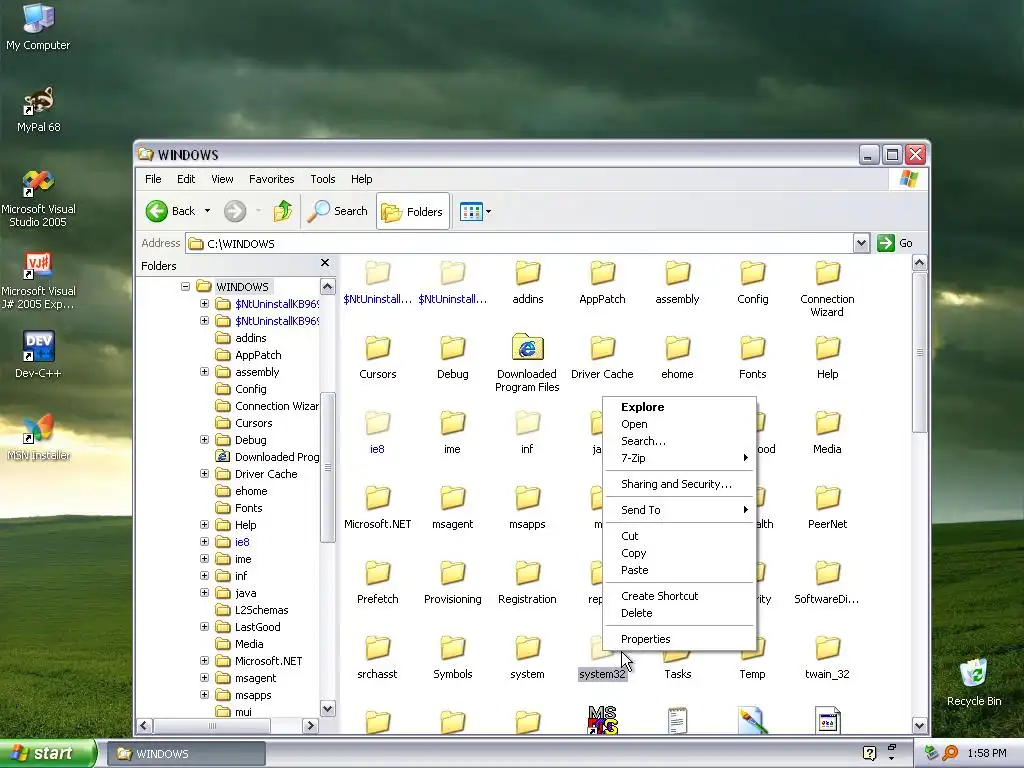Expand the Driver Cache tree node
Image resolution: width=1024 pixels, height=768 pixels.
(204, 473)
